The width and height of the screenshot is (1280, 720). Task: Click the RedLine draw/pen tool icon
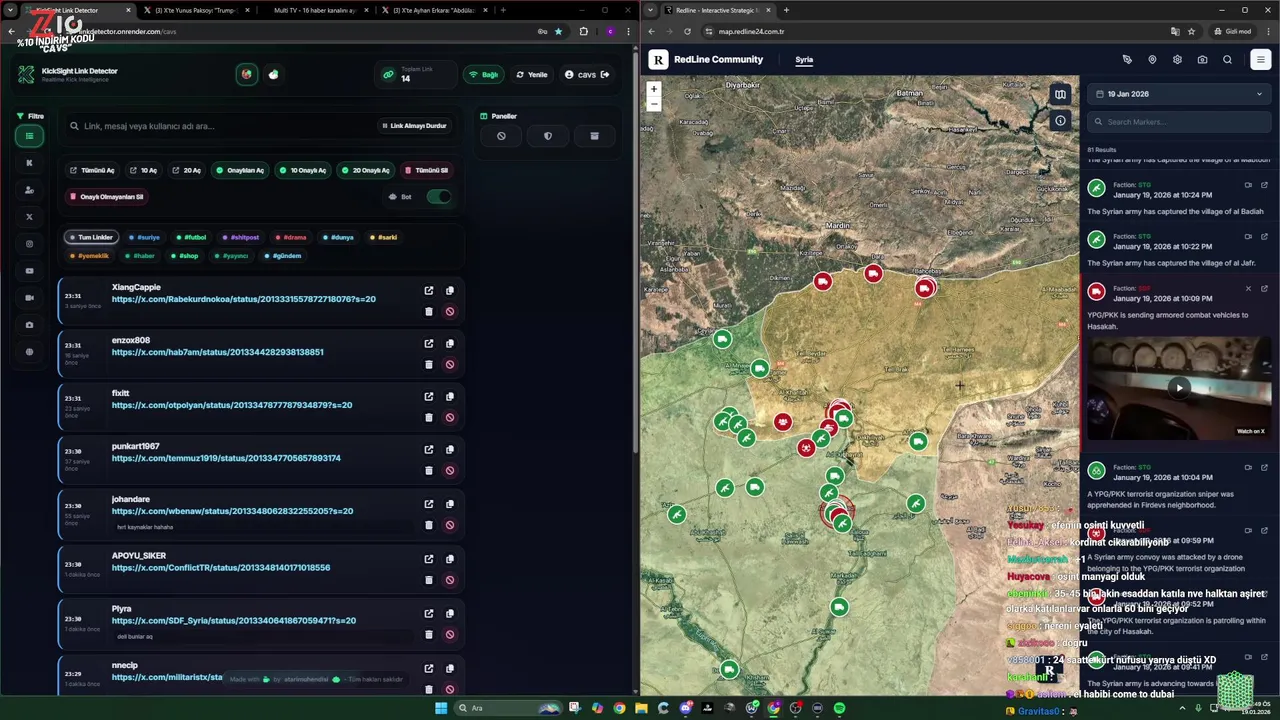click(1127, 60)
